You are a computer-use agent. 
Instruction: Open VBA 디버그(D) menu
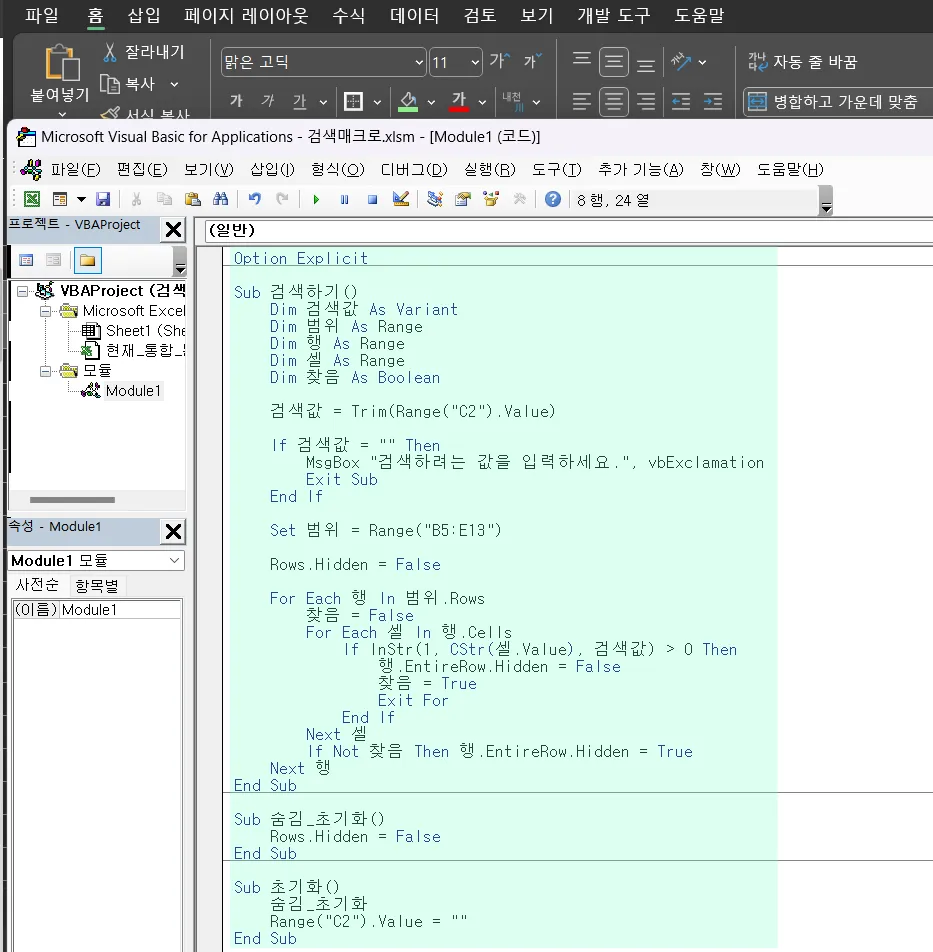(414, 169)
